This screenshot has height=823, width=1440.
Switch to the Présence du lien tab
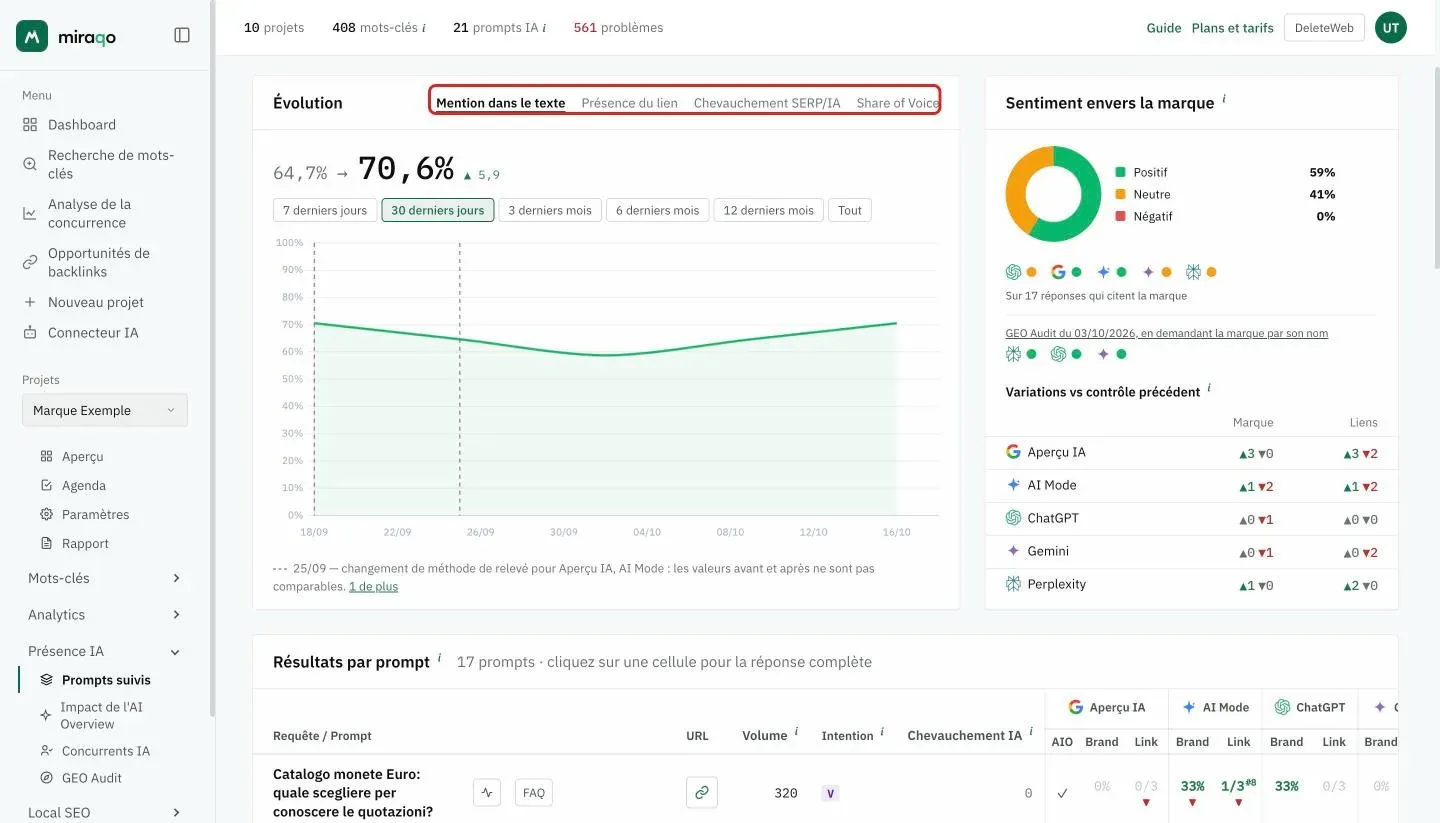point(630,103)
